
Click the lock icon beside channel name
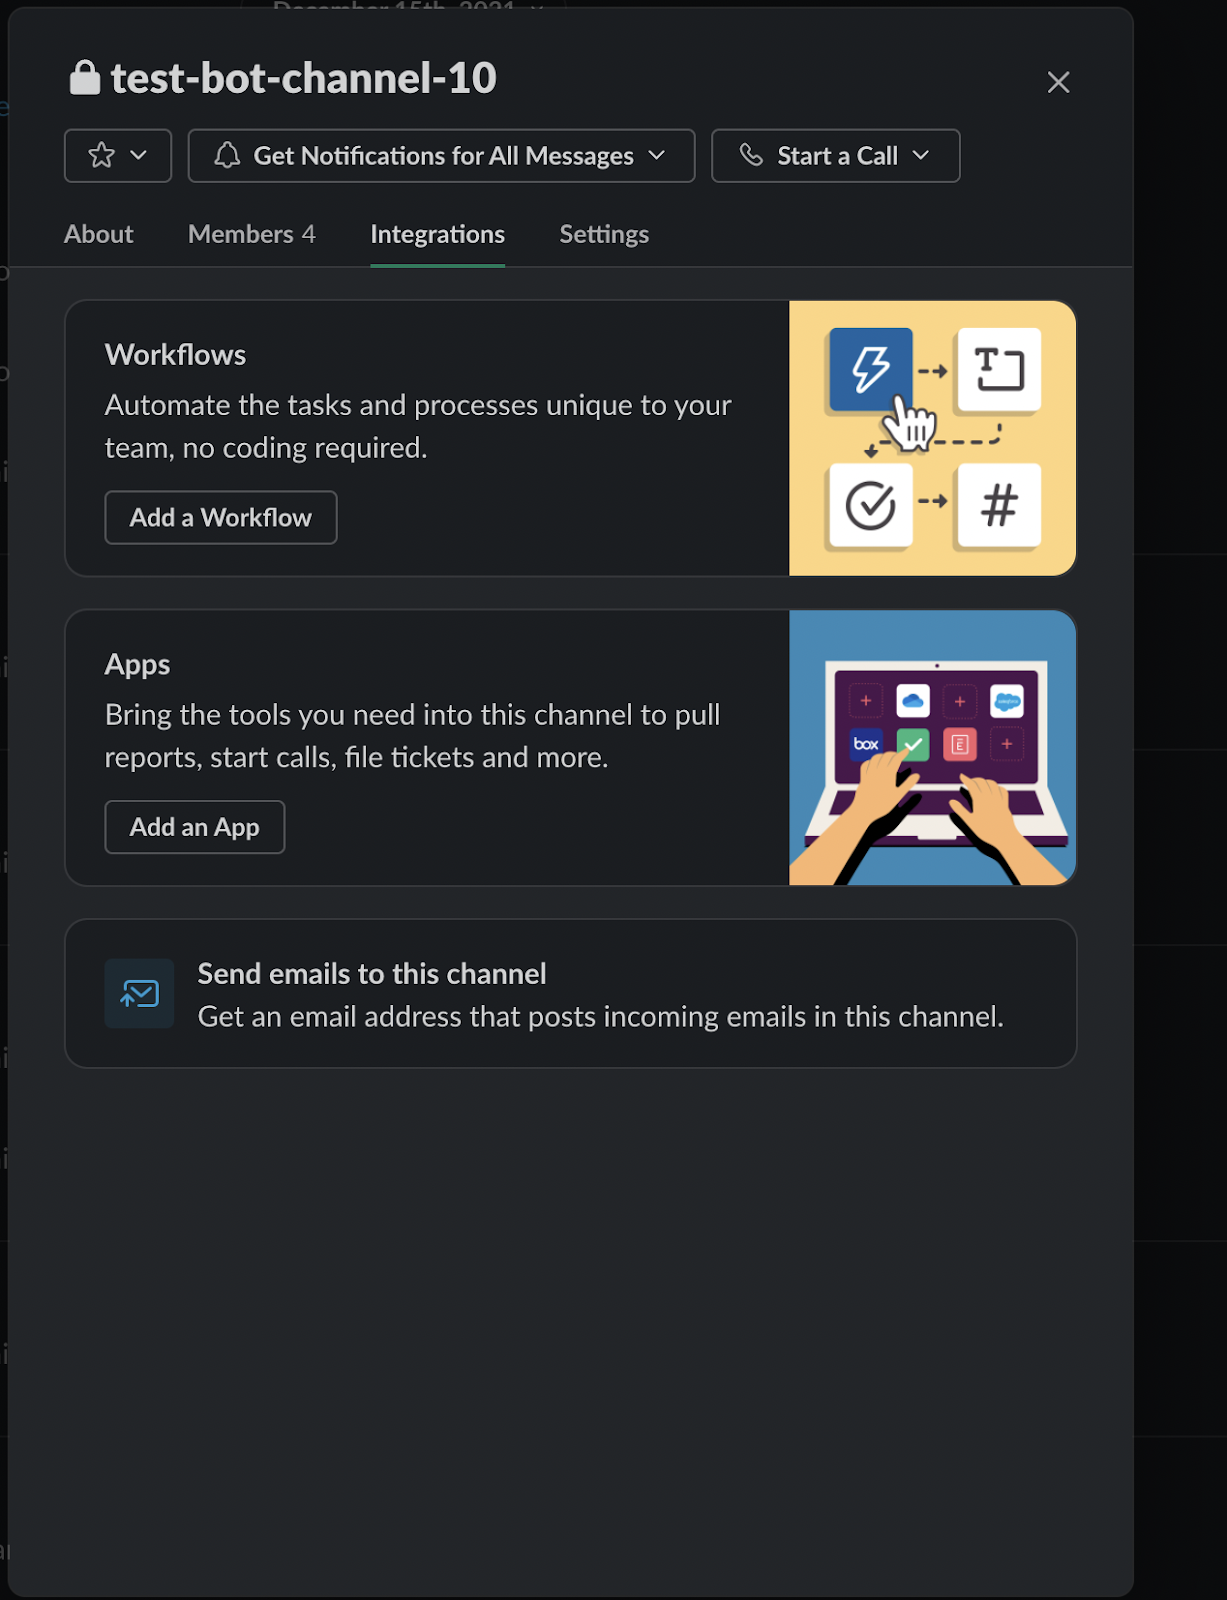[x=85, y=78]
